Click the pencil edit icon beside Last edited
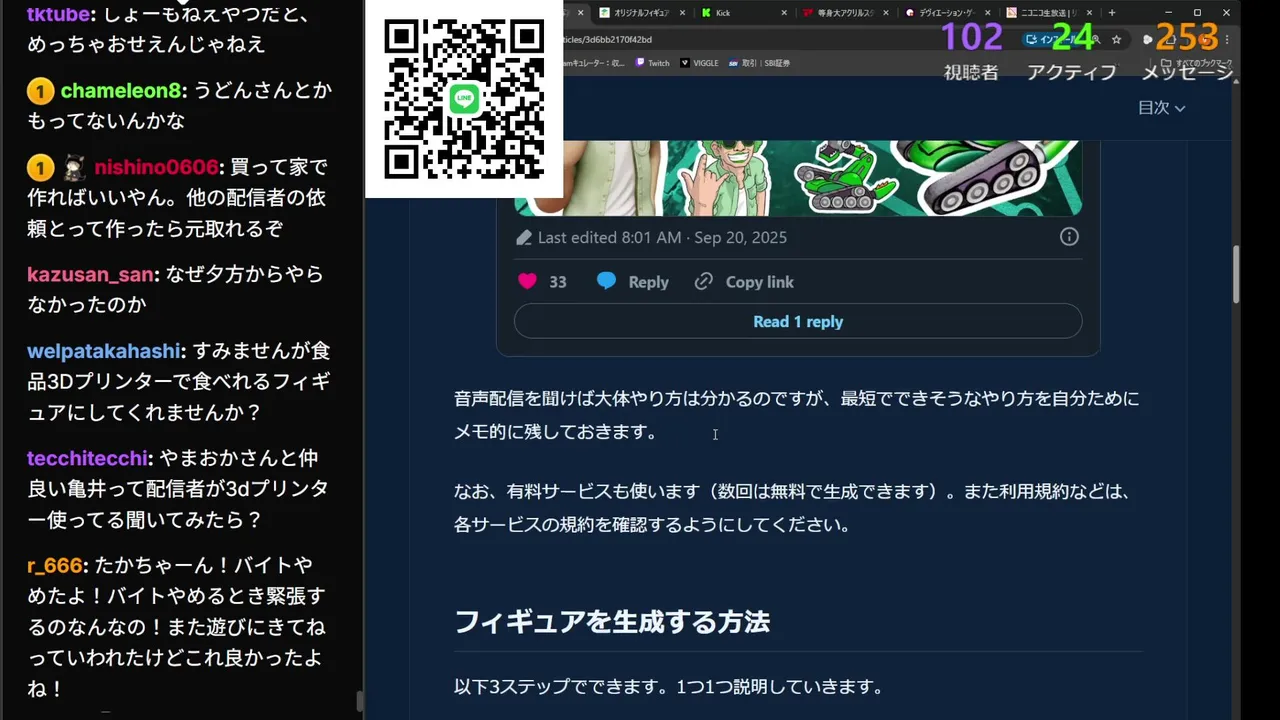1280x720 pixels. point(524,237)
